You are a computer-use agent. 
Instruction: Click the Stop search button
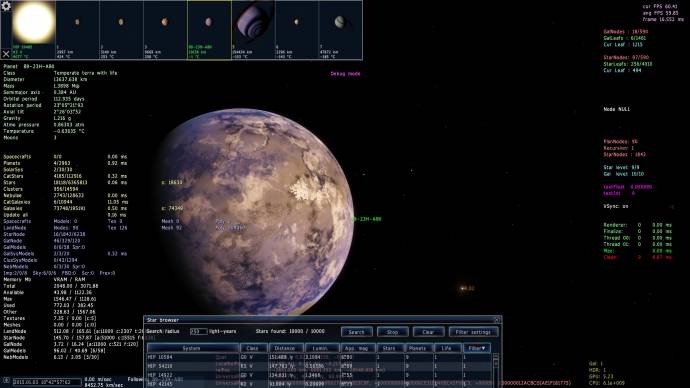[x=392, y=332]
